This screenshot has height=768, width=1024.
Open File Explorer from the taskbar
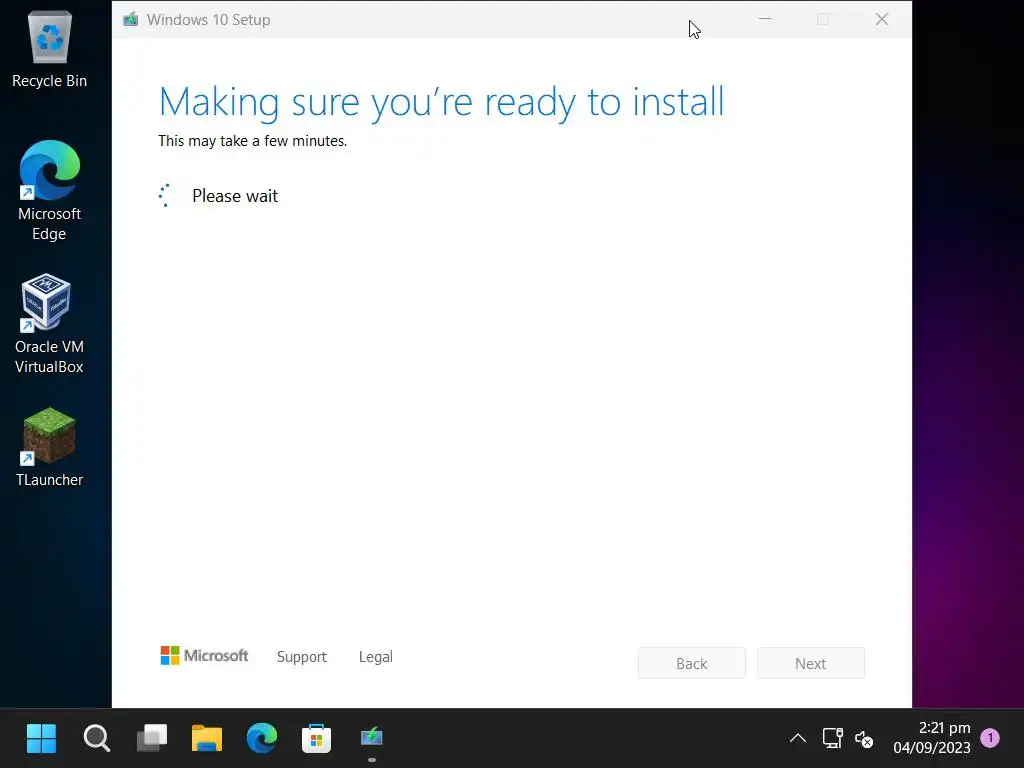[206, 739]
